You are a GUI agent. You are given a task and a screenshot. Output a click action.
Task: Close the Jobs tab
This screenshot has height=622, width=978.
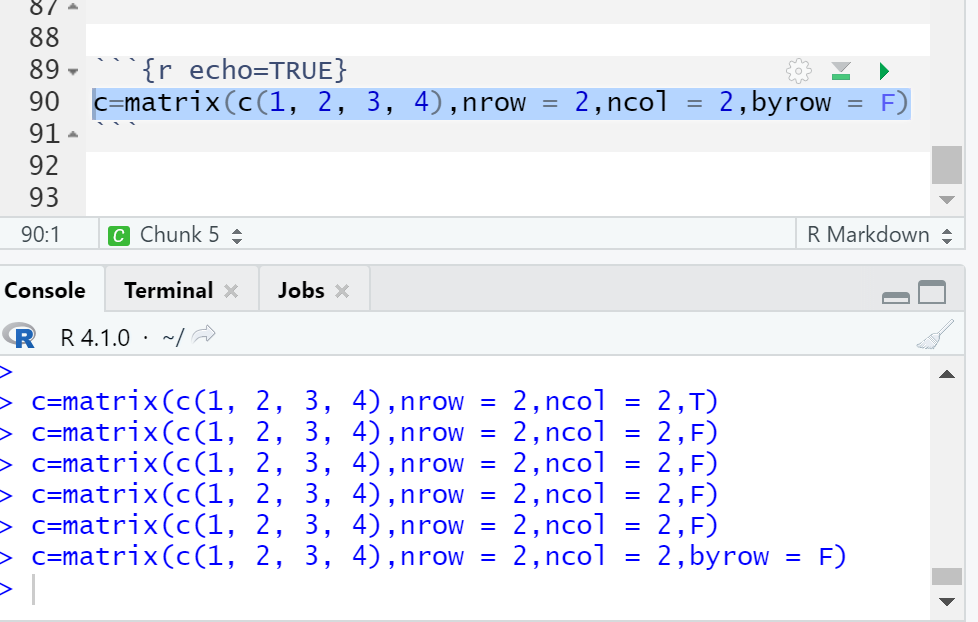342,292
